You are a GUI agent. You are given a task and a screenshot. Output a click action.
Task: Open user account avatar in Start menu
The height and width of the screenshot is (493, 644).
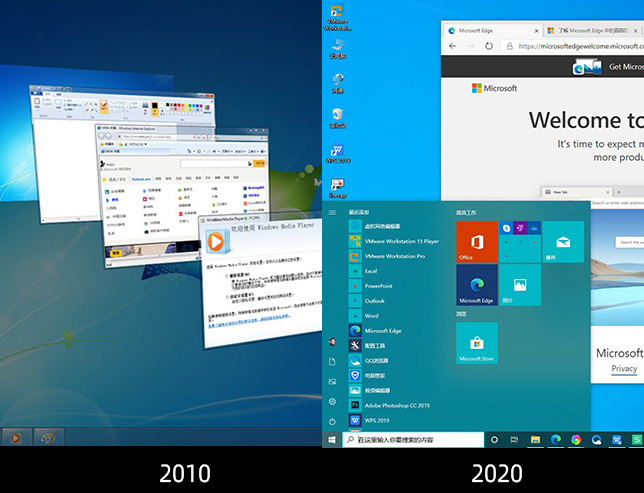332,341
